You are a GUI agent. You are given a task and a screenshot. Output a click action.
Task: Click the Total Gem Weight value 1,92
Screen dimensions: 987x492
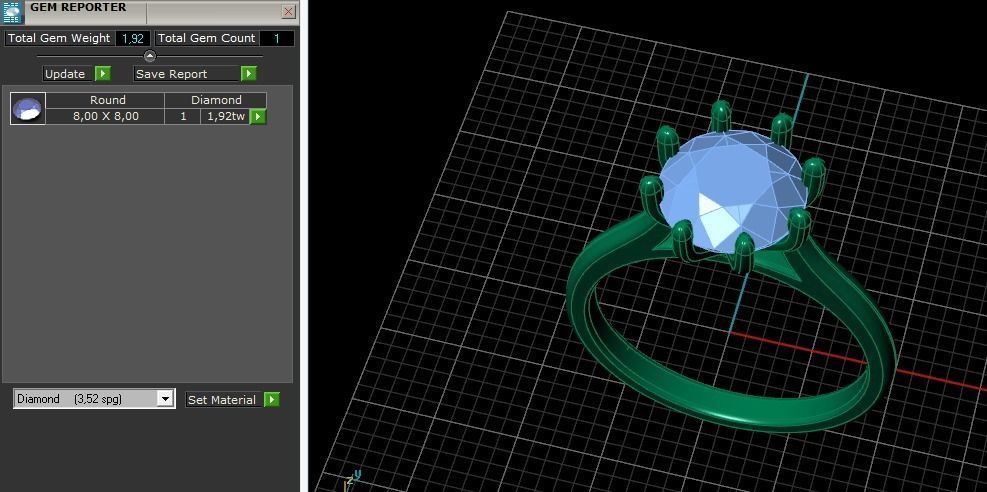pos(133,38)
